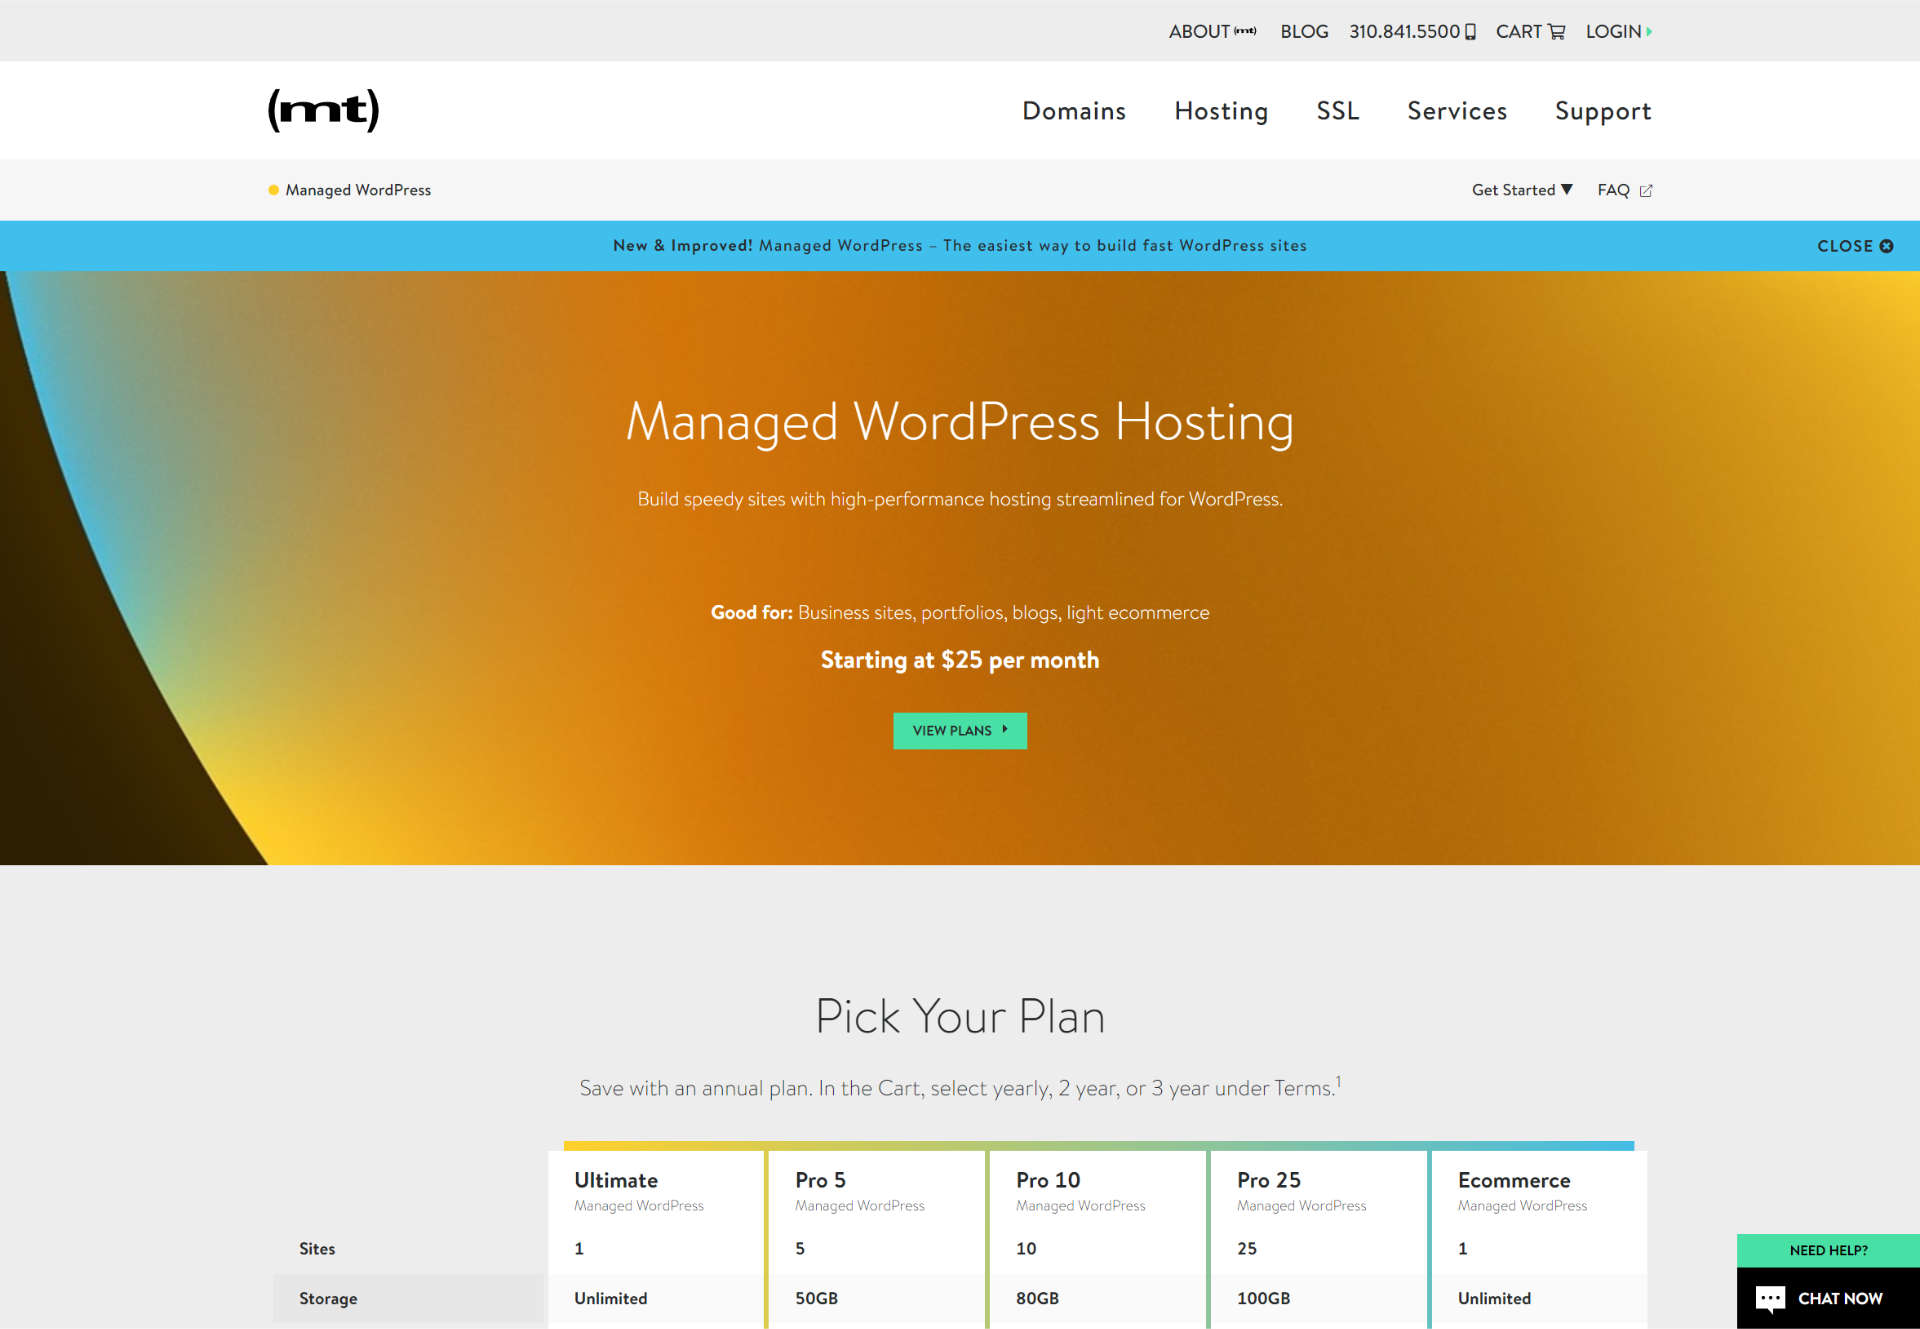Select the Pro 25 plan heading

tap(1269, 1180)
